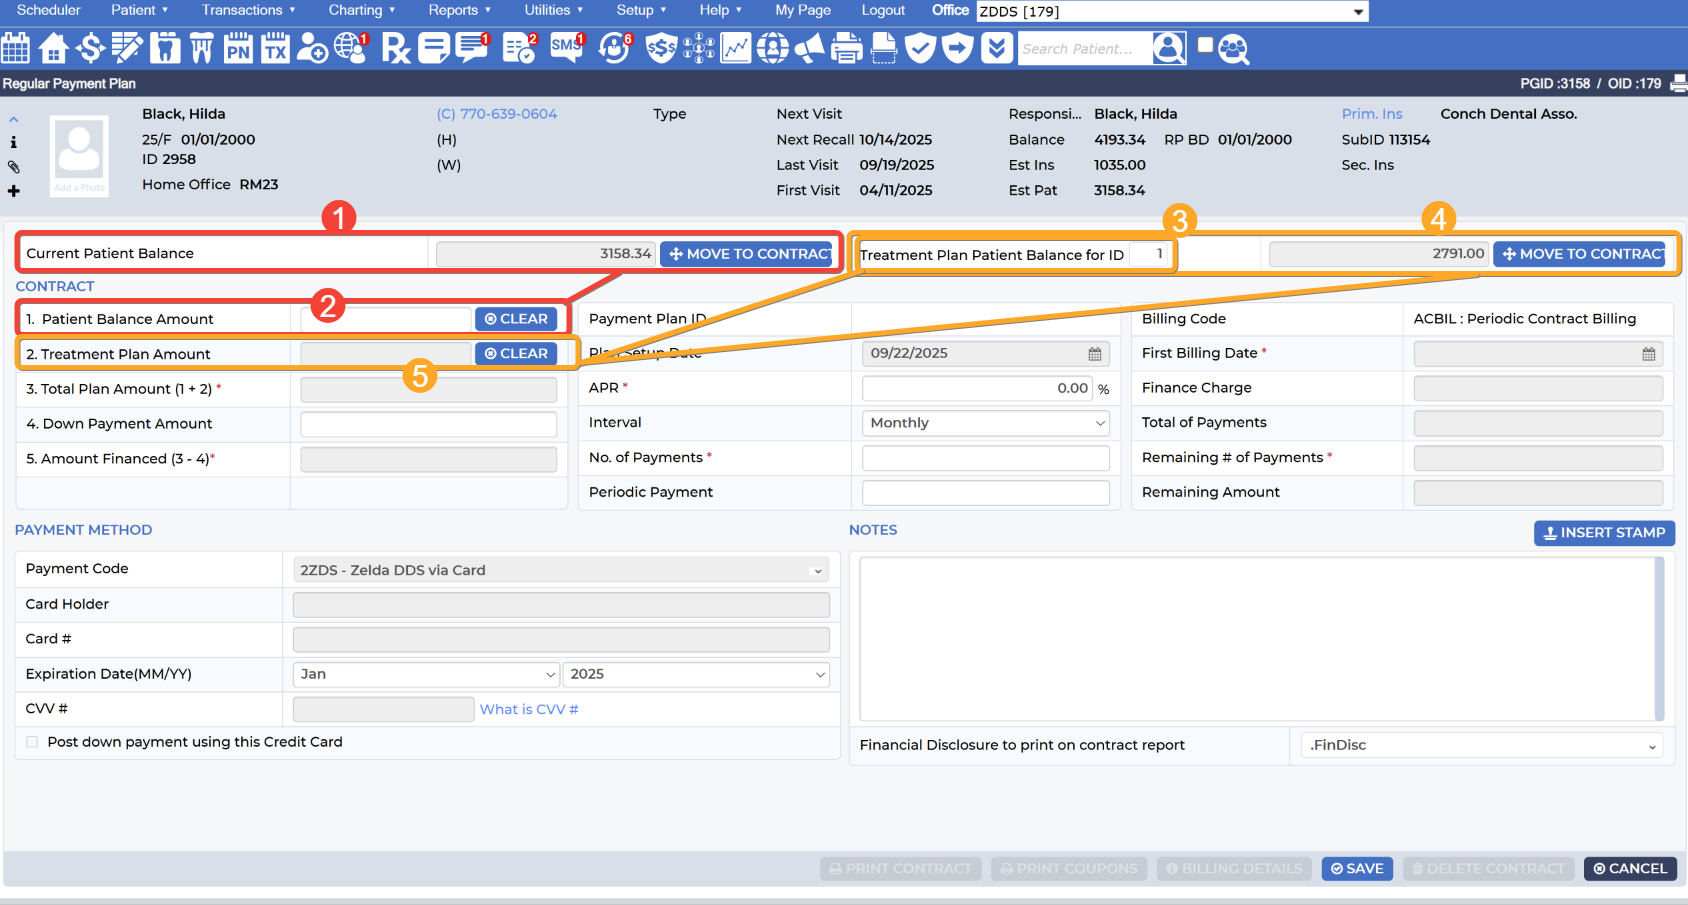Image resolution: width=1688 pixels, height=905 pixels.
Task: Open the expiration month Jan dropdown
Action: coord(426,674)
